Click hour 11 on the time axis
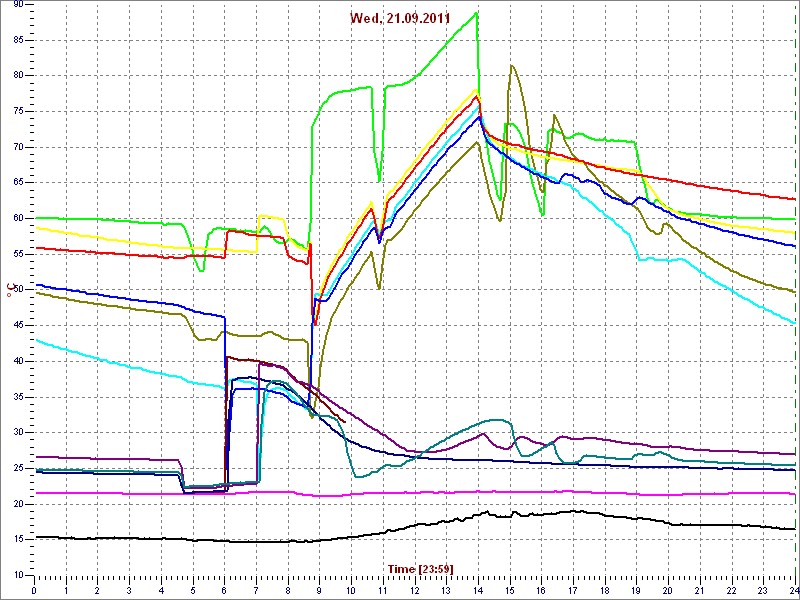The height and width of the screenshot is (600, 800). 382,590
